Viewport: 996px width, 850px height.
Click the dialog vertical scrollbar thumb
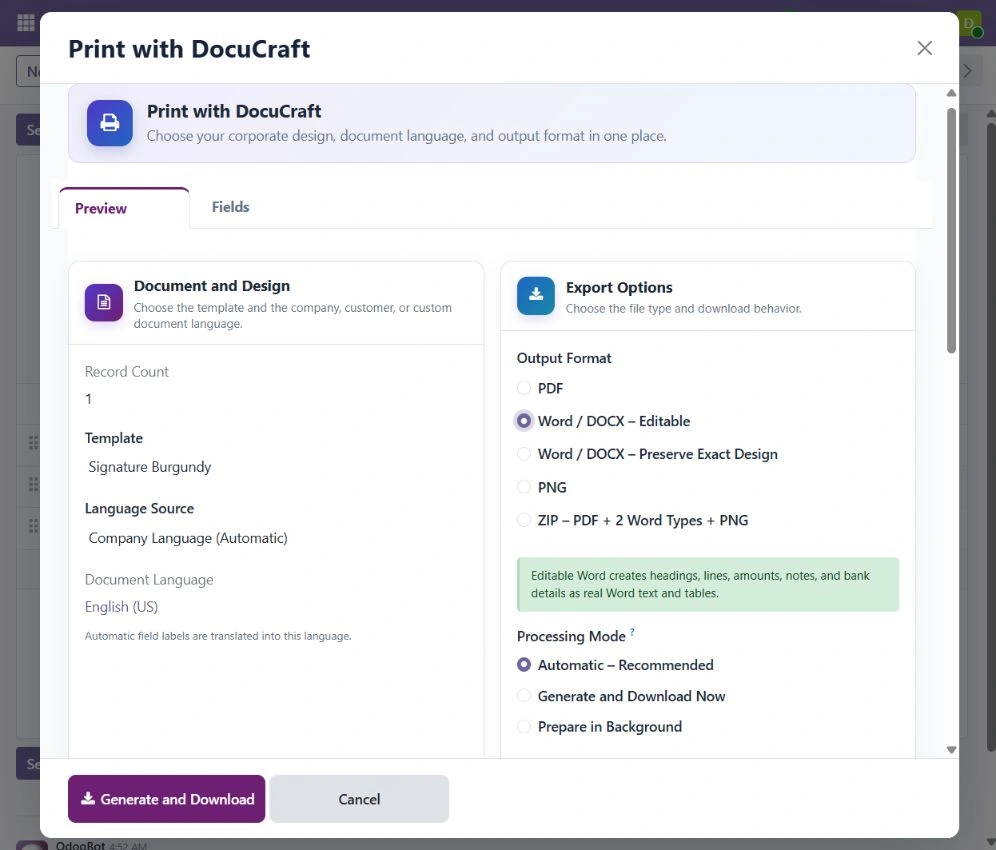[951, 231]
